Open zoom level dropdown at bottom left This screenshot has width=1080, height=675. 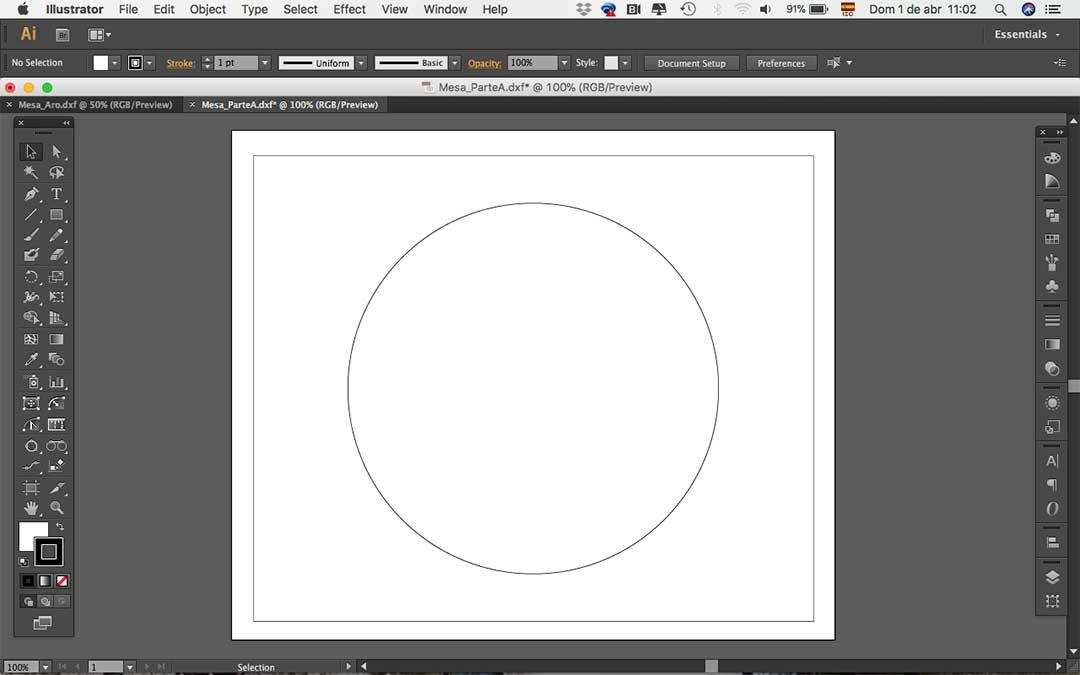45,667
